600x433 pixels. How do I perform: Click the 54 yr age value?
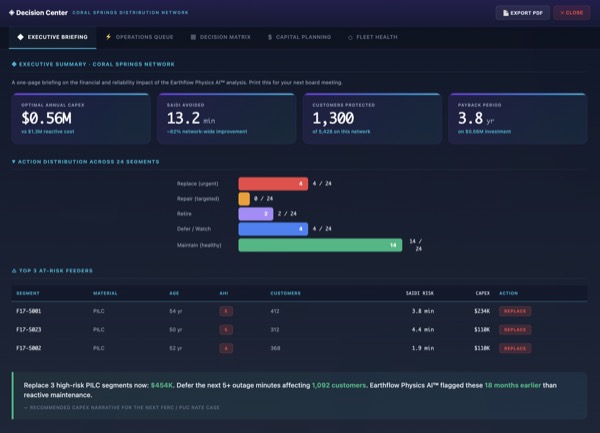176,311
